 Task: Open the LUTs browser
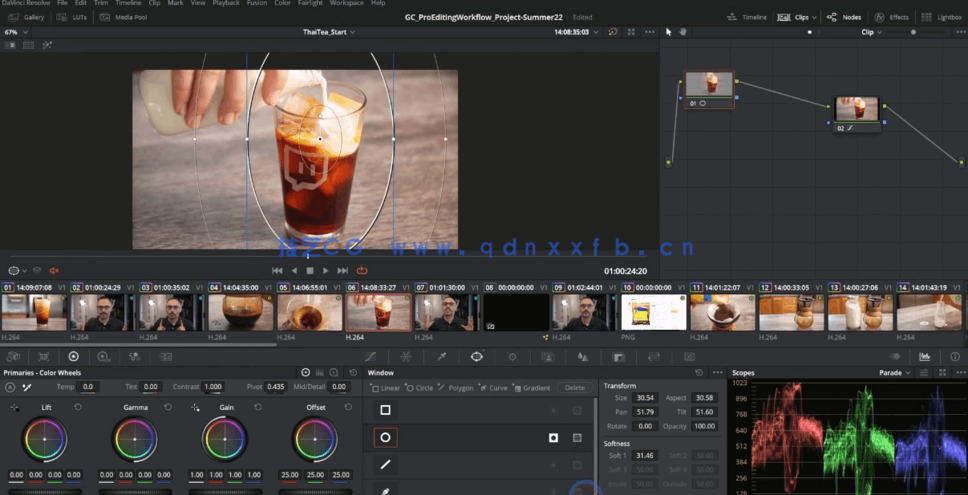73,17
